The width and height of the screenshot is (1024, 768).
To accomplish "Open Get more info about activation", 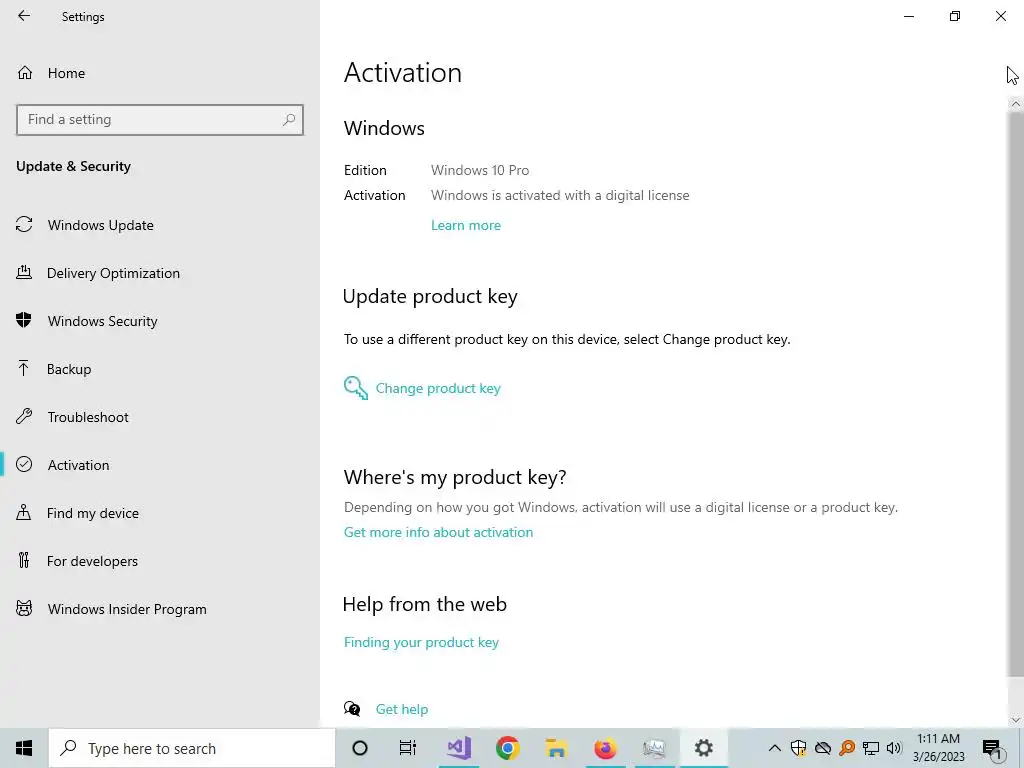I will (438, 532).
